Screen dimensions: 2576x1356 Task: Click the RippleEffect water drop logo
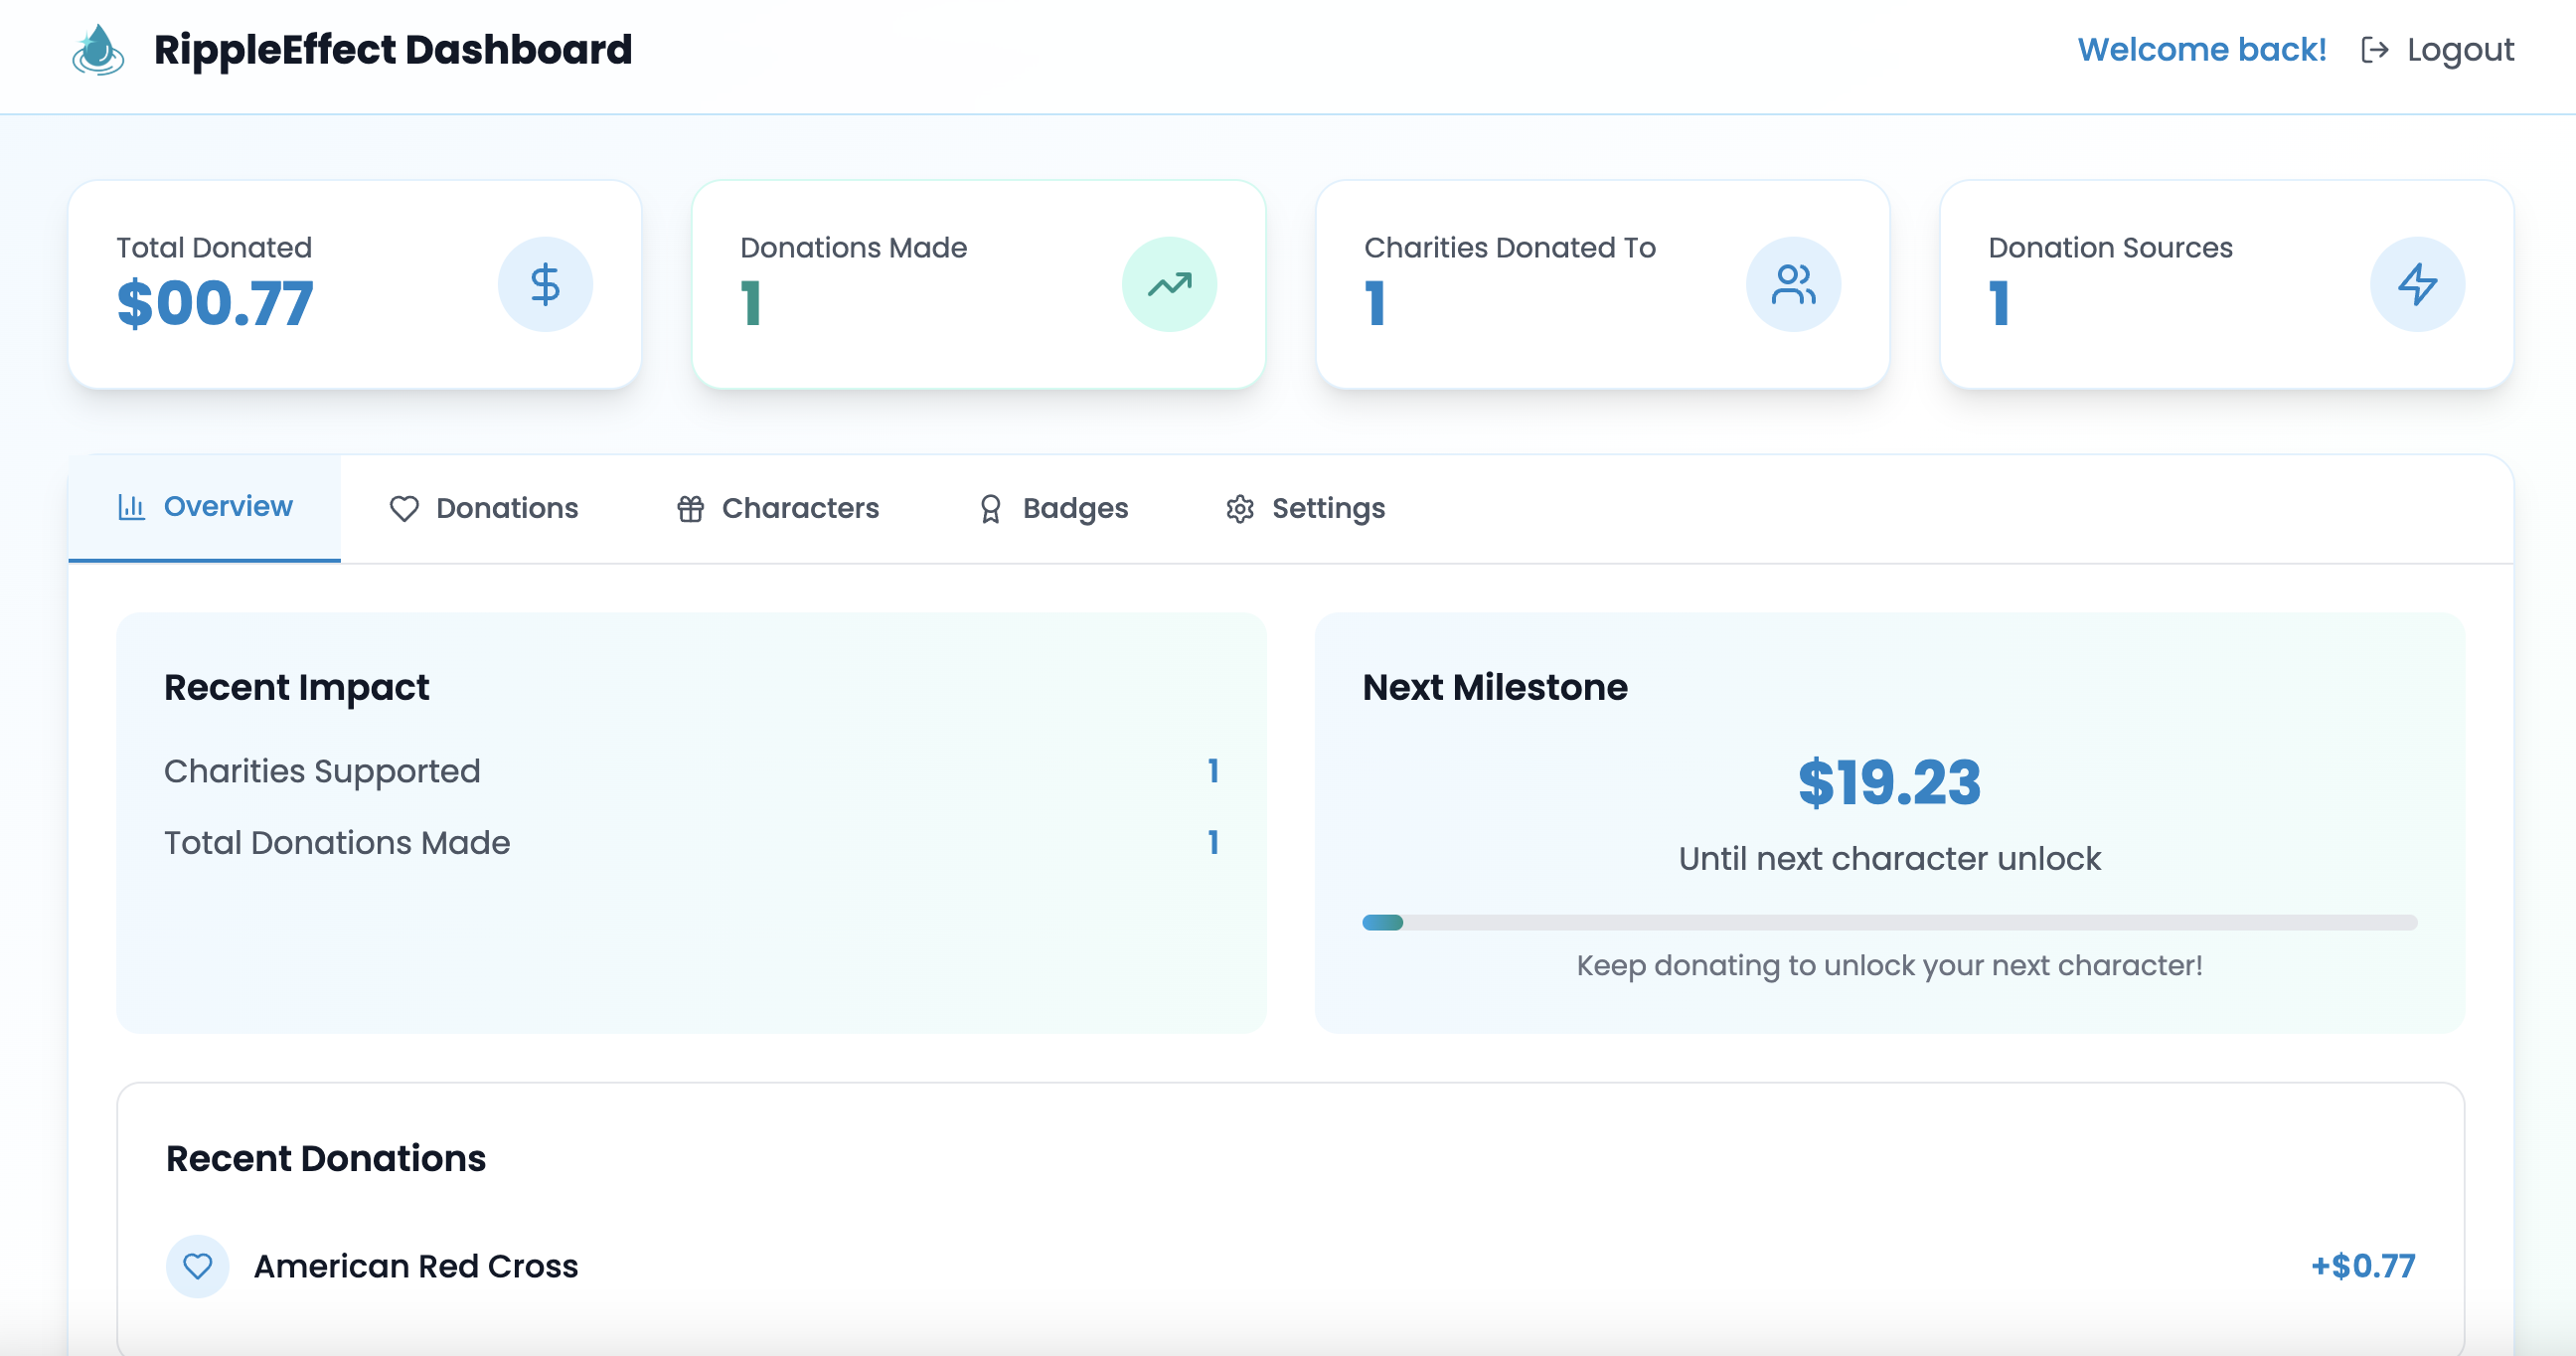coord(98,50)
